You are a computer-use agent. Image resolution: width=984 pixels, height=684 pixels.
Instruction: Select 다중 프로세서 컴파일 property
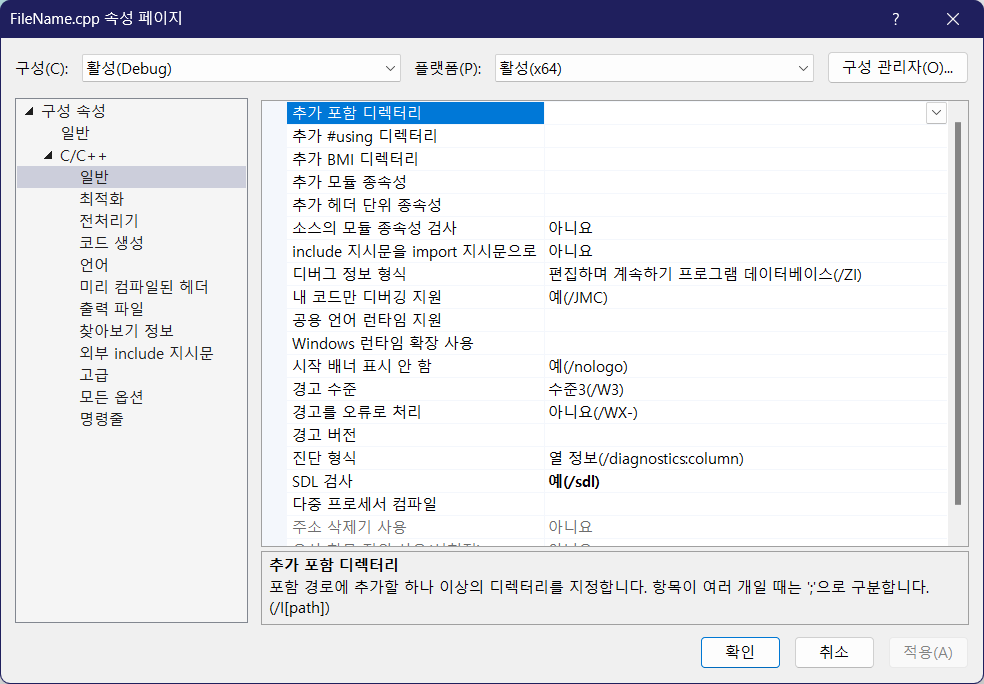coord(415,504)
